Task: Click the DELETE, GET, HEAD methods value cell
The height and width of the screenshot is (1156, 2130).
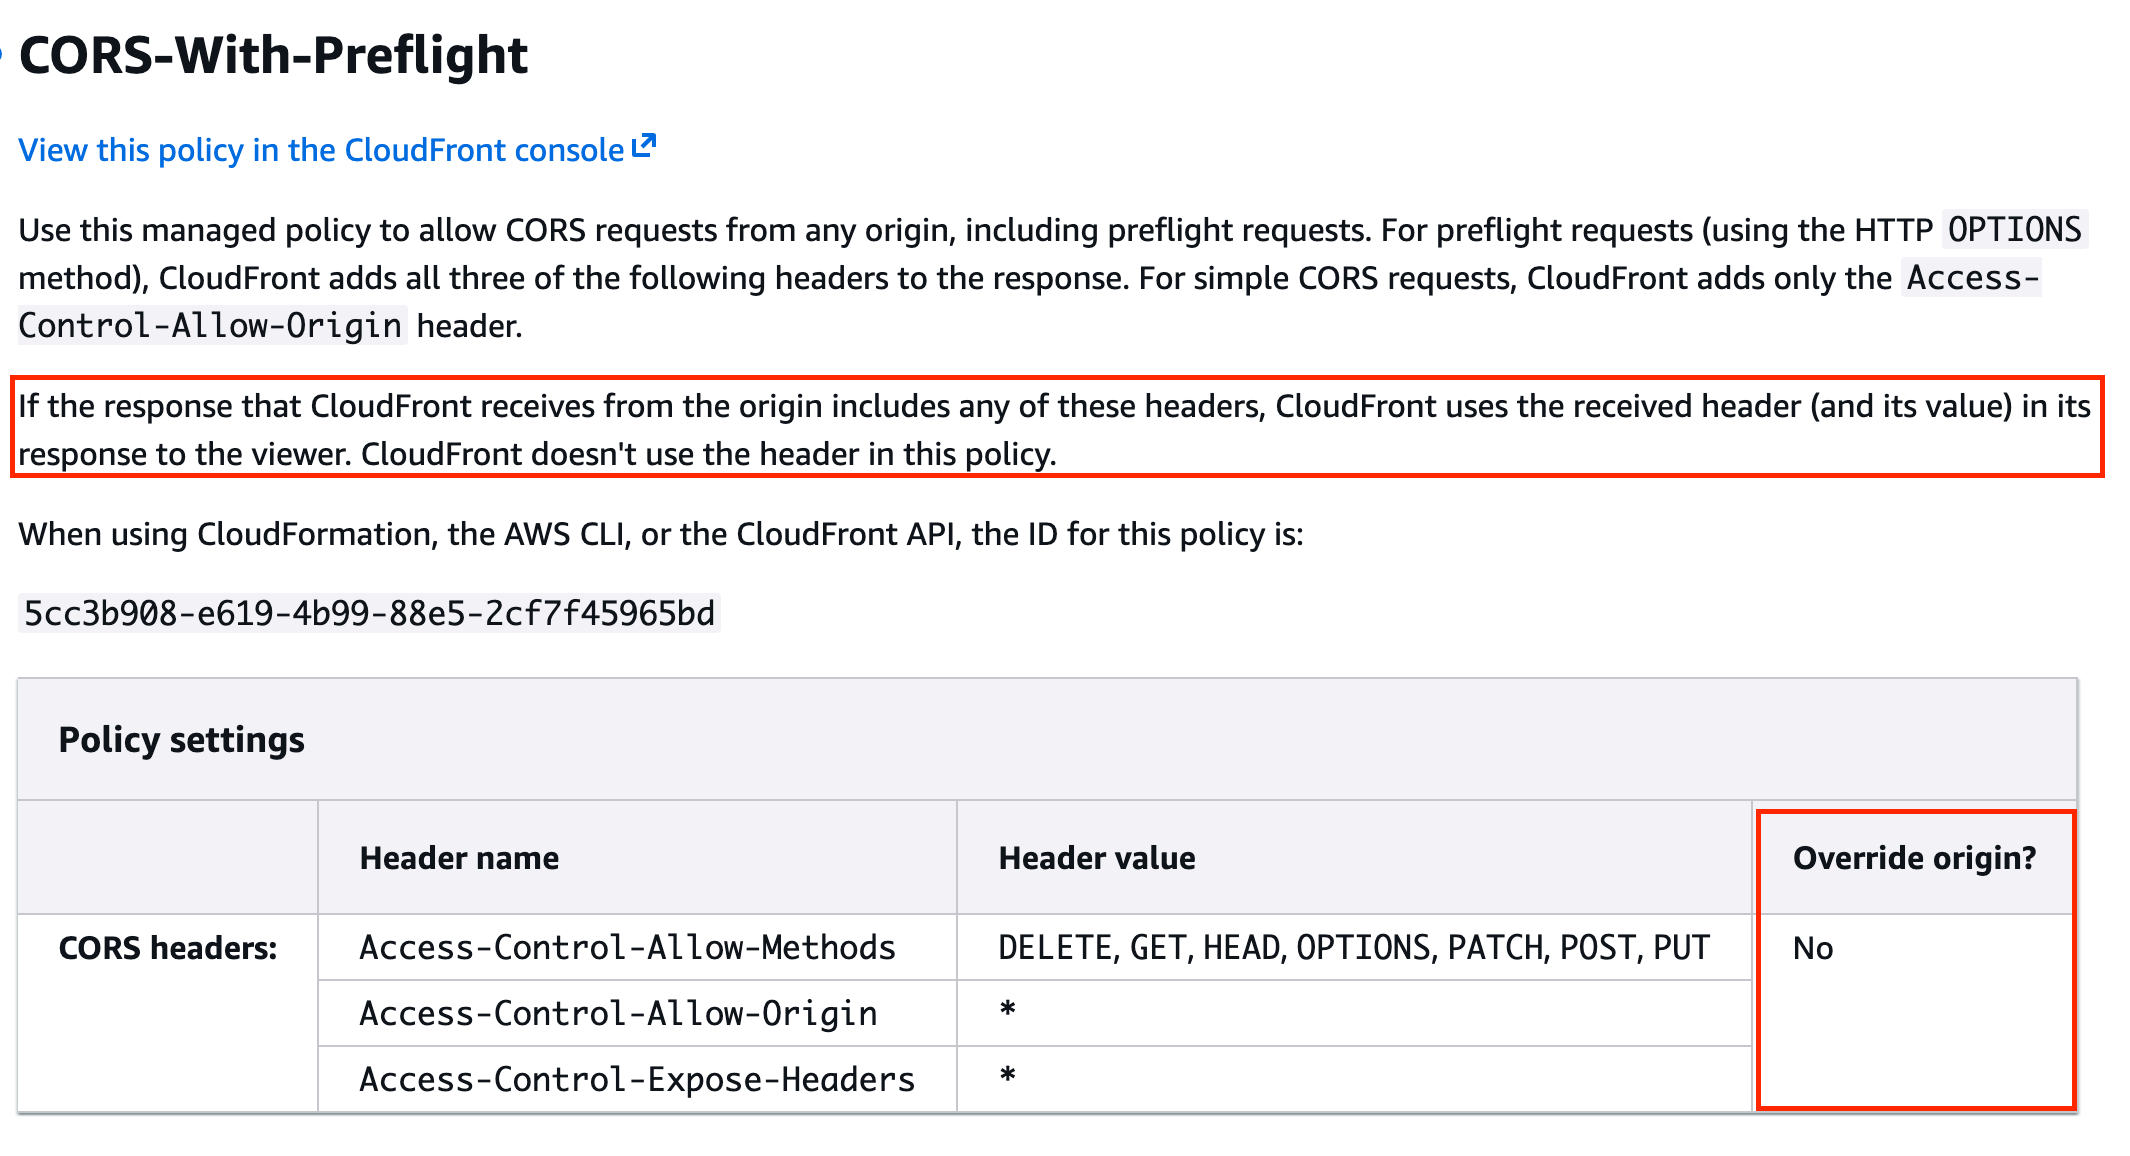Action: tap(1353, 948)
